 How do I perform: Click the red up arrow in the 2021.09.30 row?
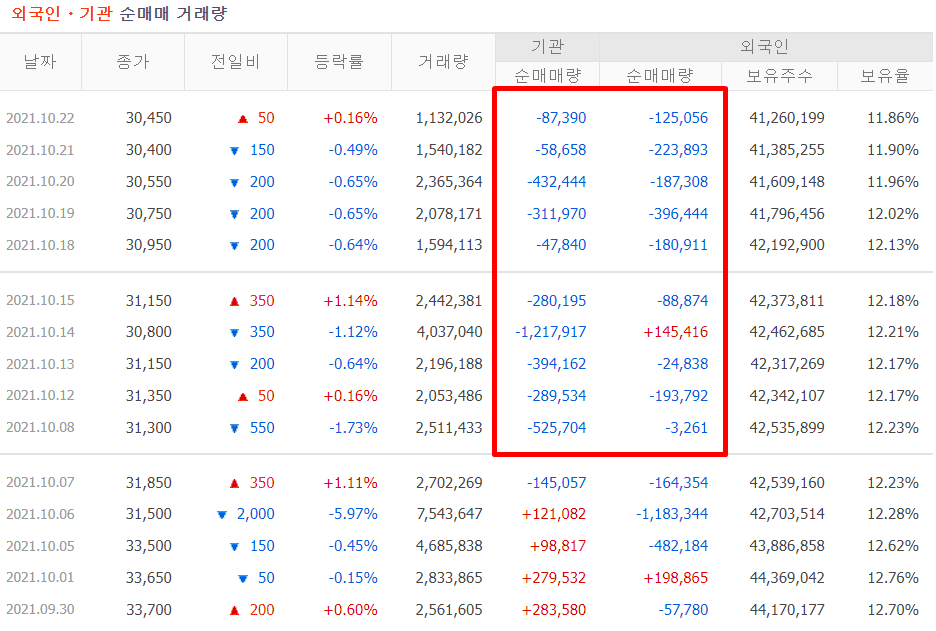[x=234, y=610]
